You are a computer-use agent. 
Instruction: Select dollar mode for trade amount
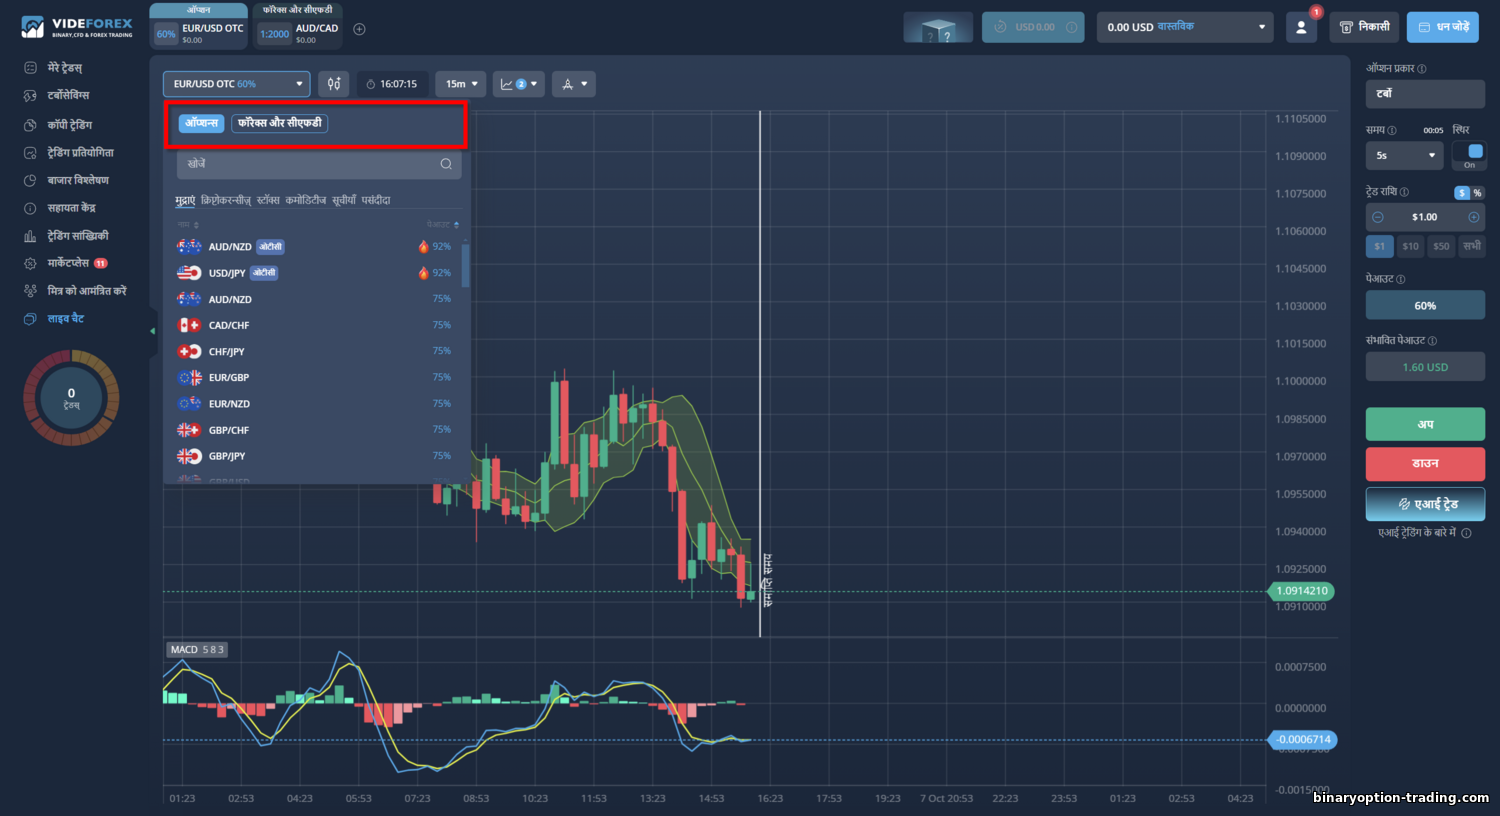pyautogui.click(x=1462, y=193)
